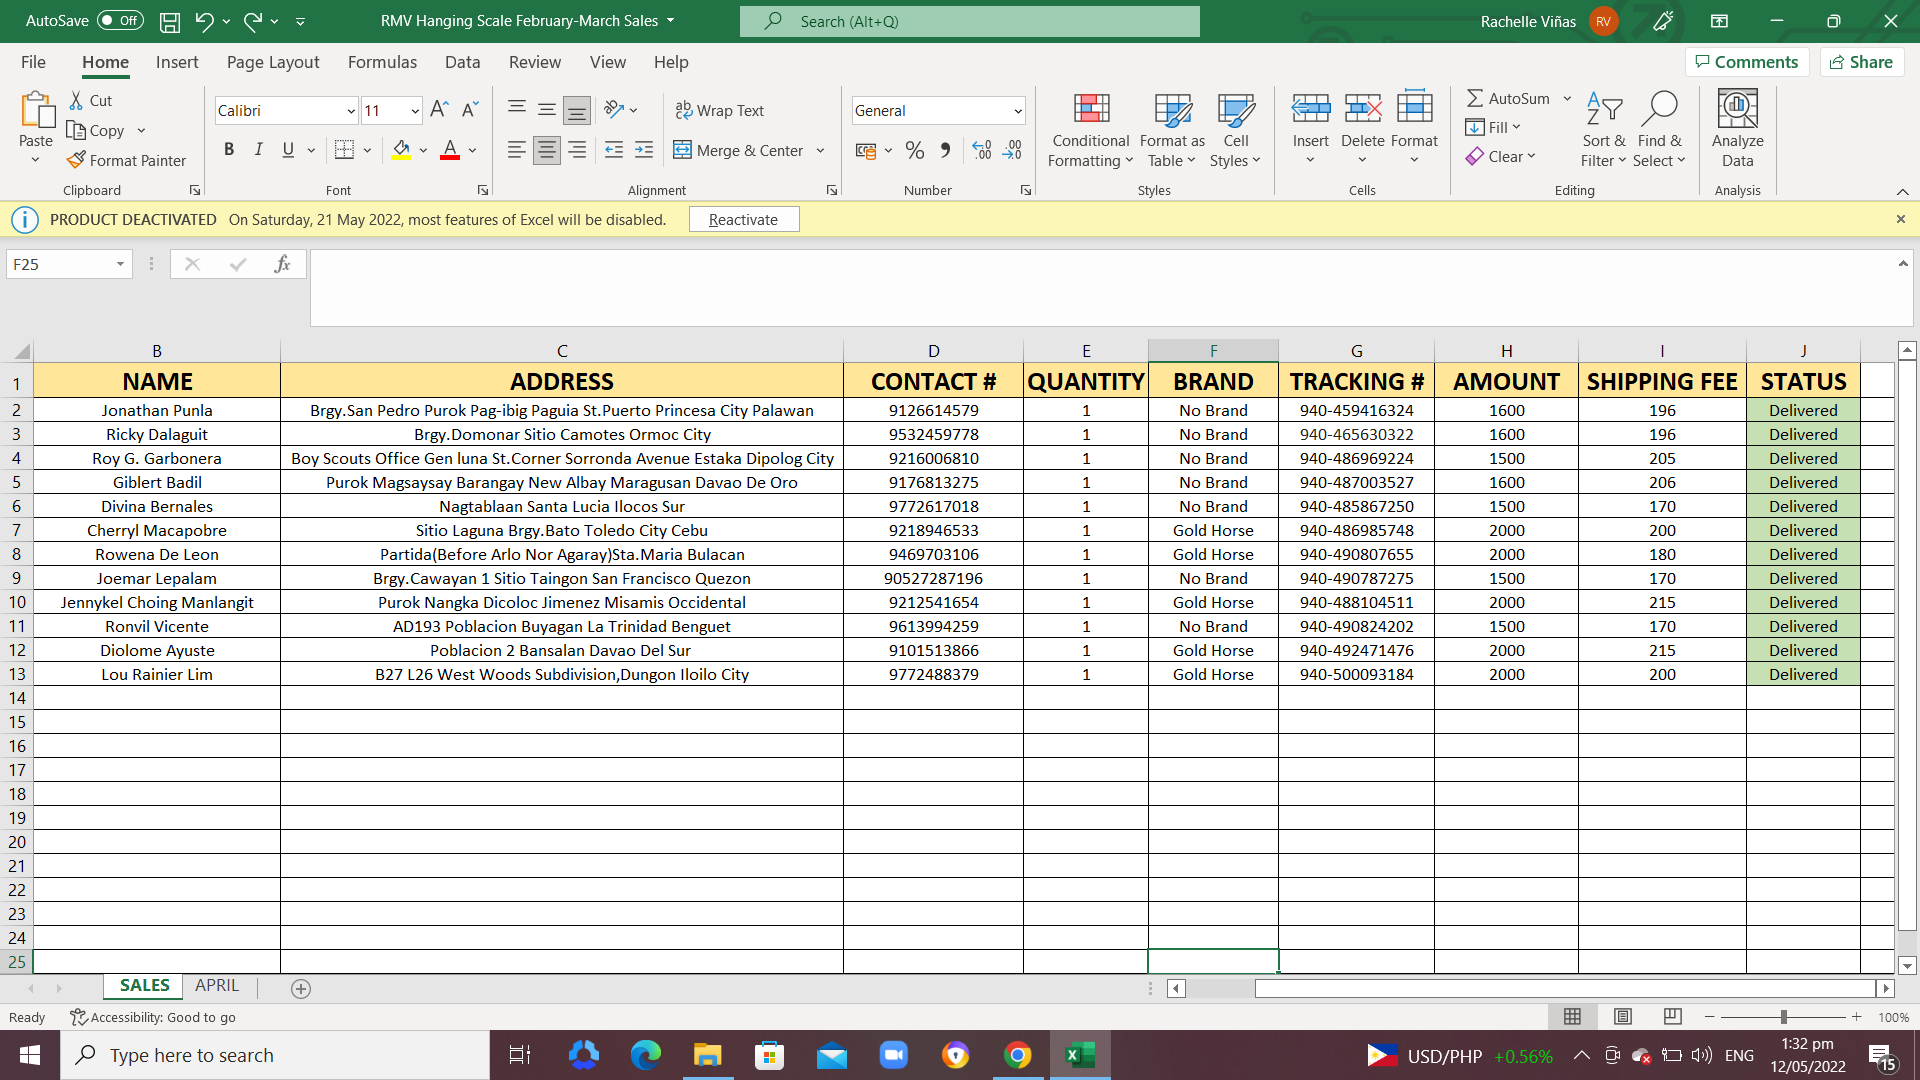Click the Reactivate button
Viewport: 1920px width, 1080px height.
pos(743,219)
